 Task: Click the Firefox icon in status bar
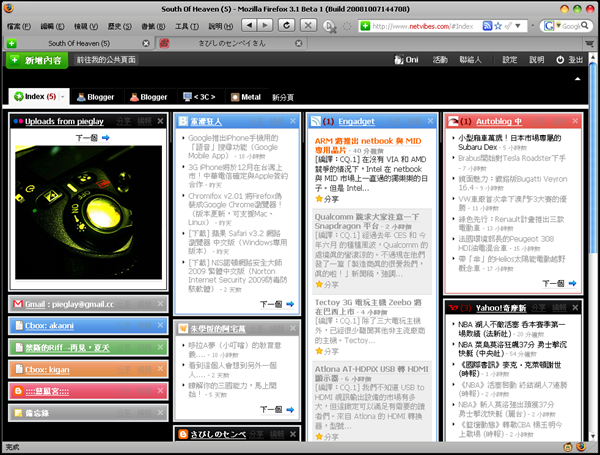pyautogui.click(x=581, y=447)
